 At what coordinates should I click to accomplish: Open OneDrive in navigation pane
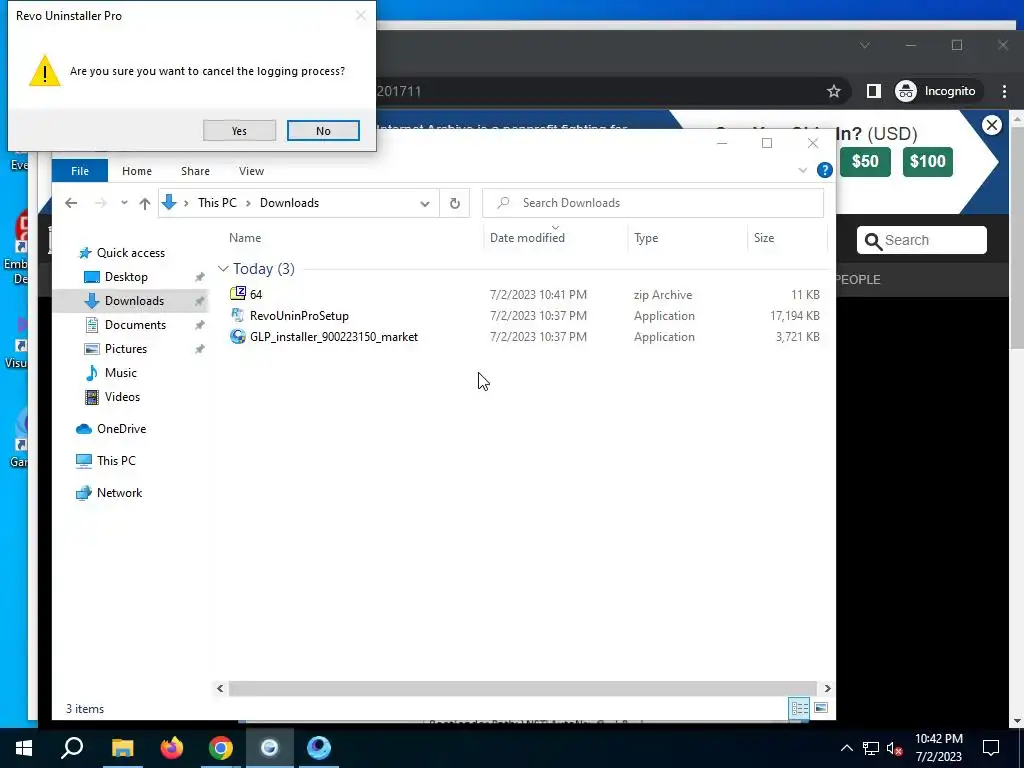[x=121, y=428]
